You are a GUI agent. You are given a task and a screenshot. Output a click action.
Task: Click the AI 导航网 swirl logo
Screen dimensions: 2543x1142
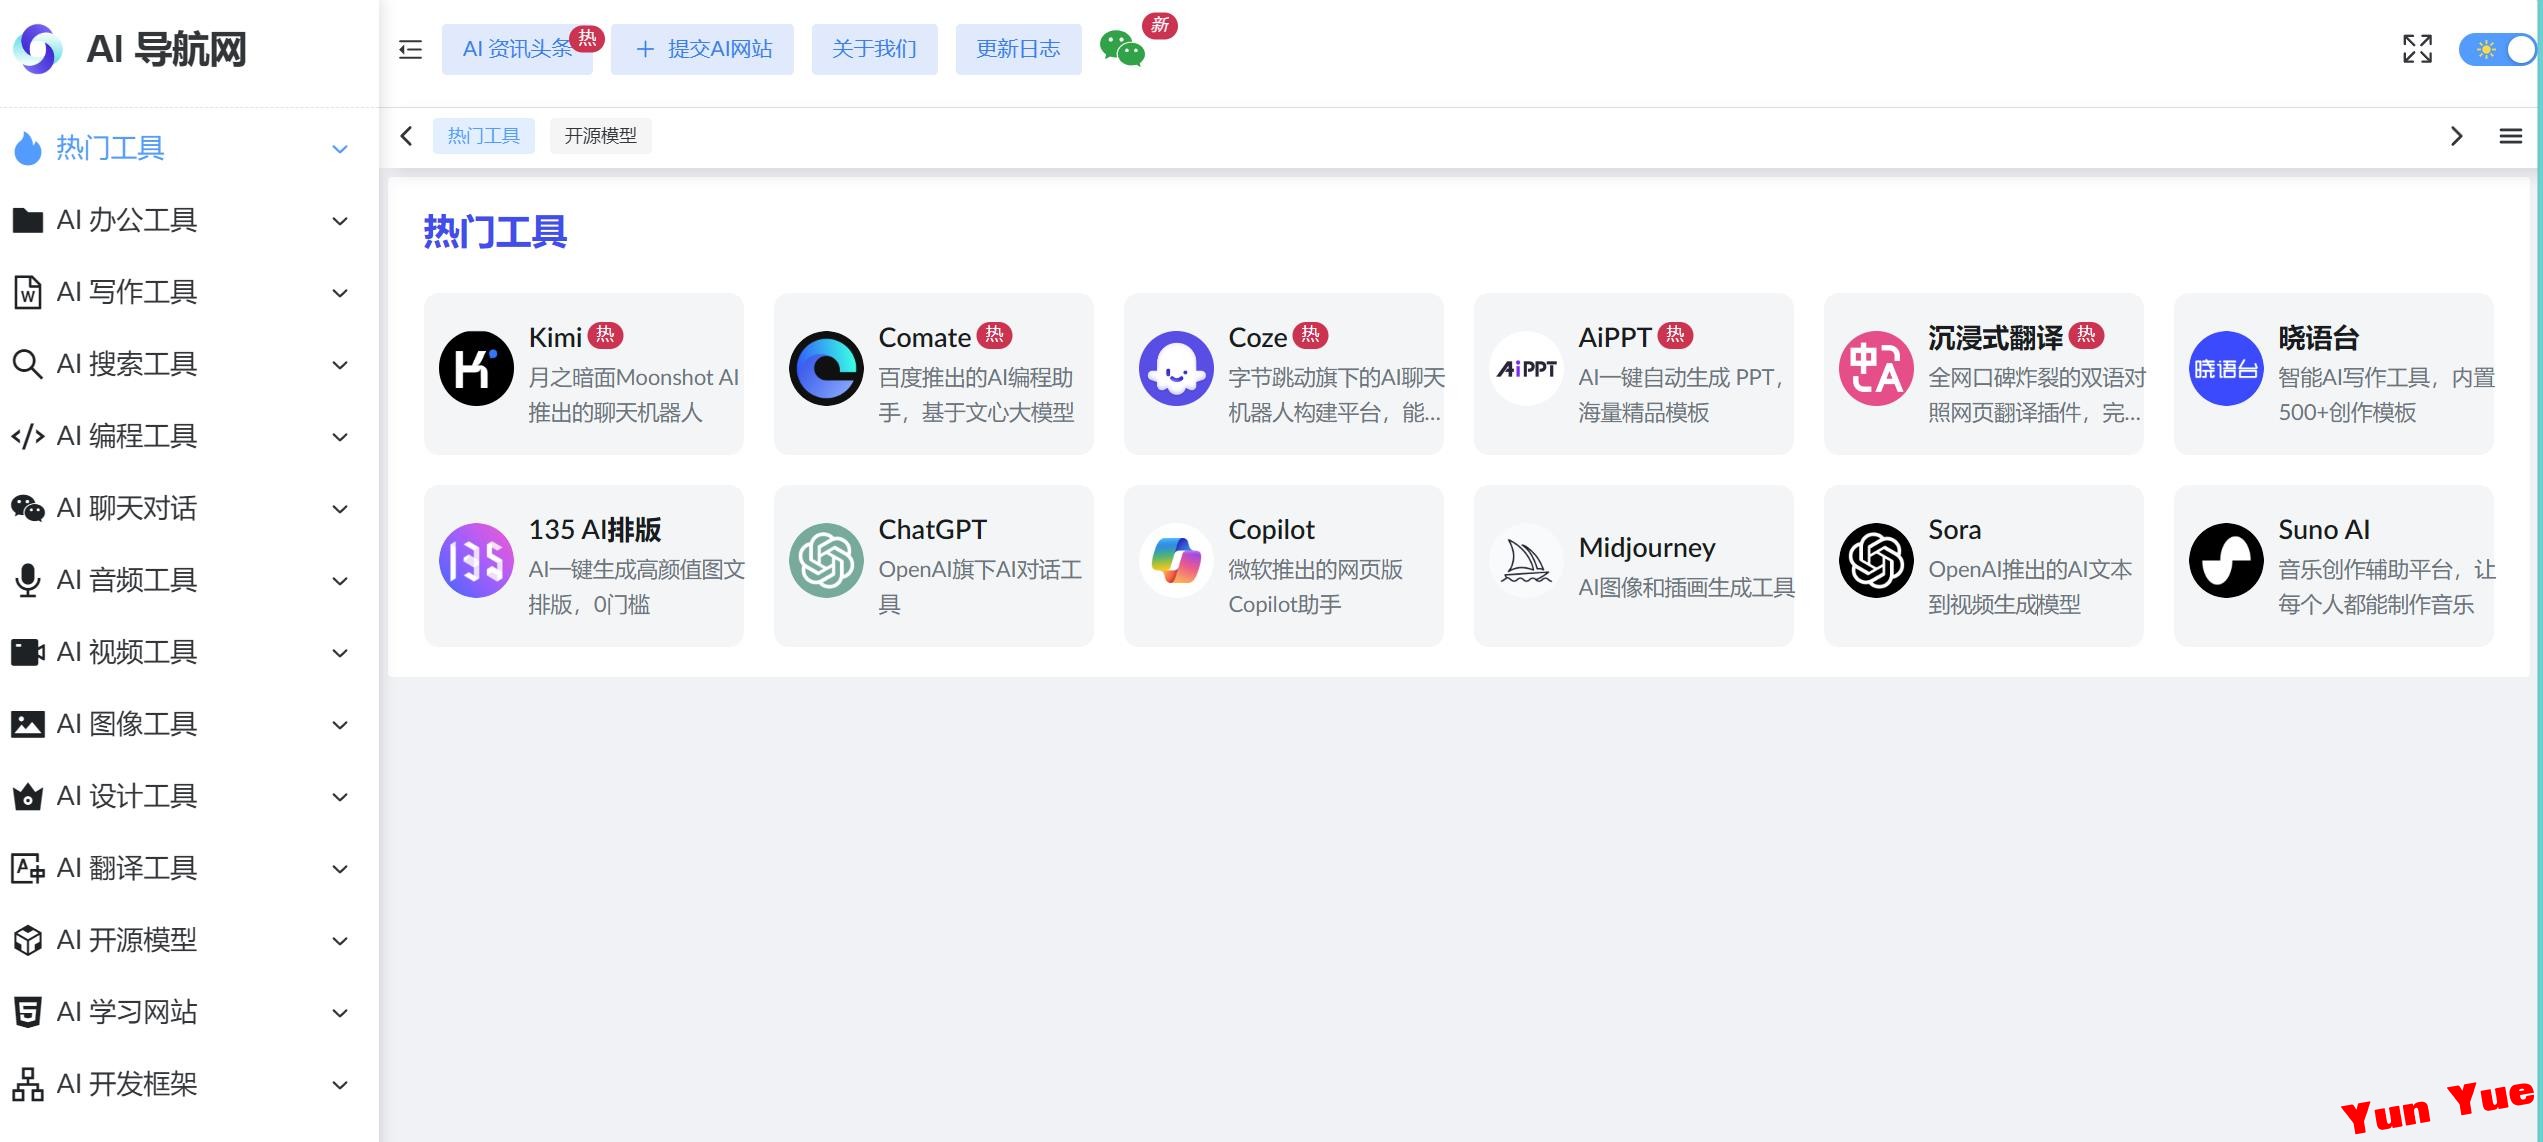[x=37, y=49]
